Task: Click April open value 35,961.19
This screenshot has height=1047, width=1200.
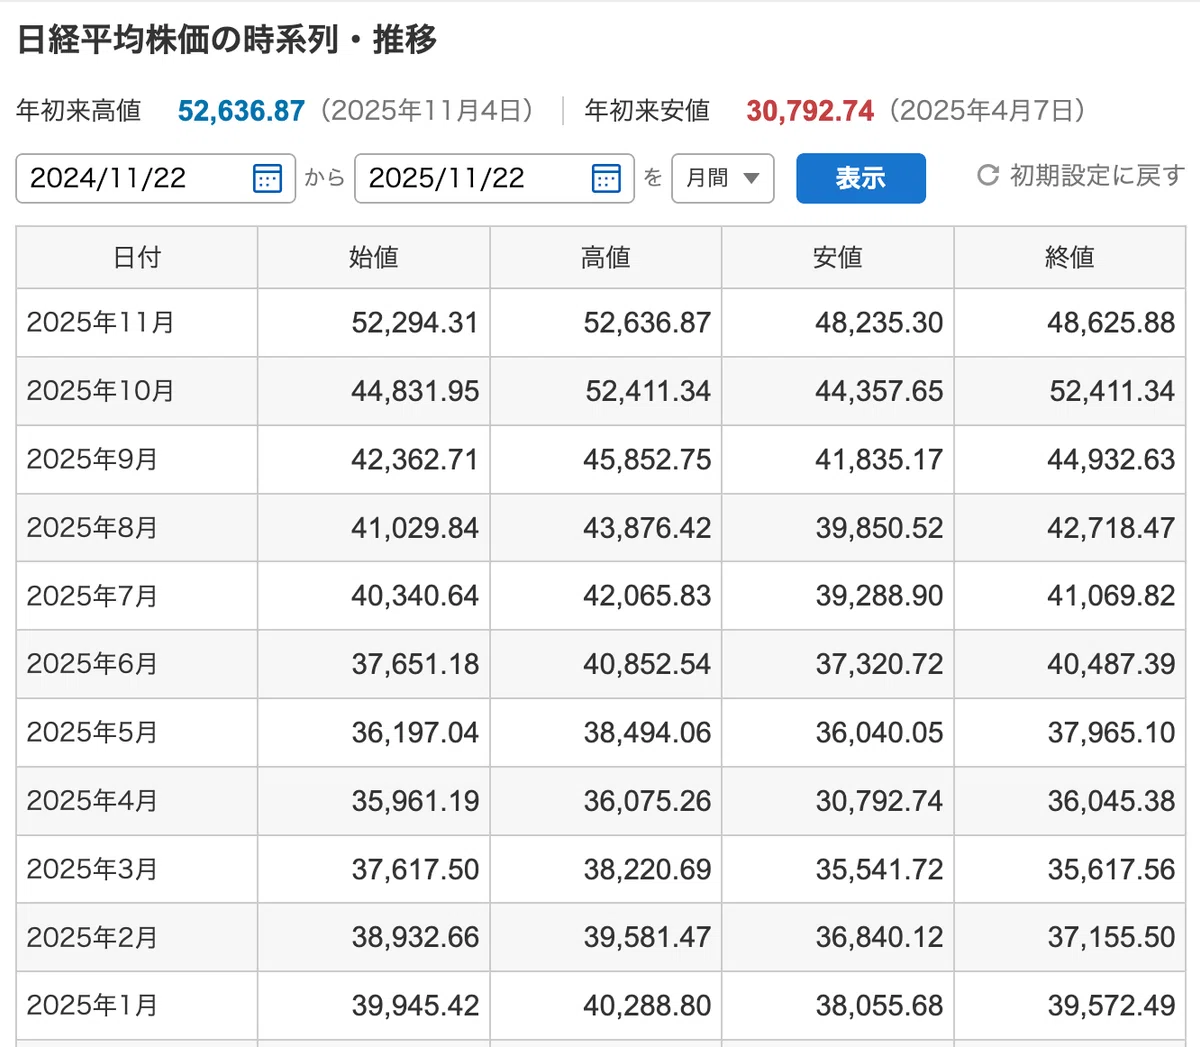Action: coord(415,801)
